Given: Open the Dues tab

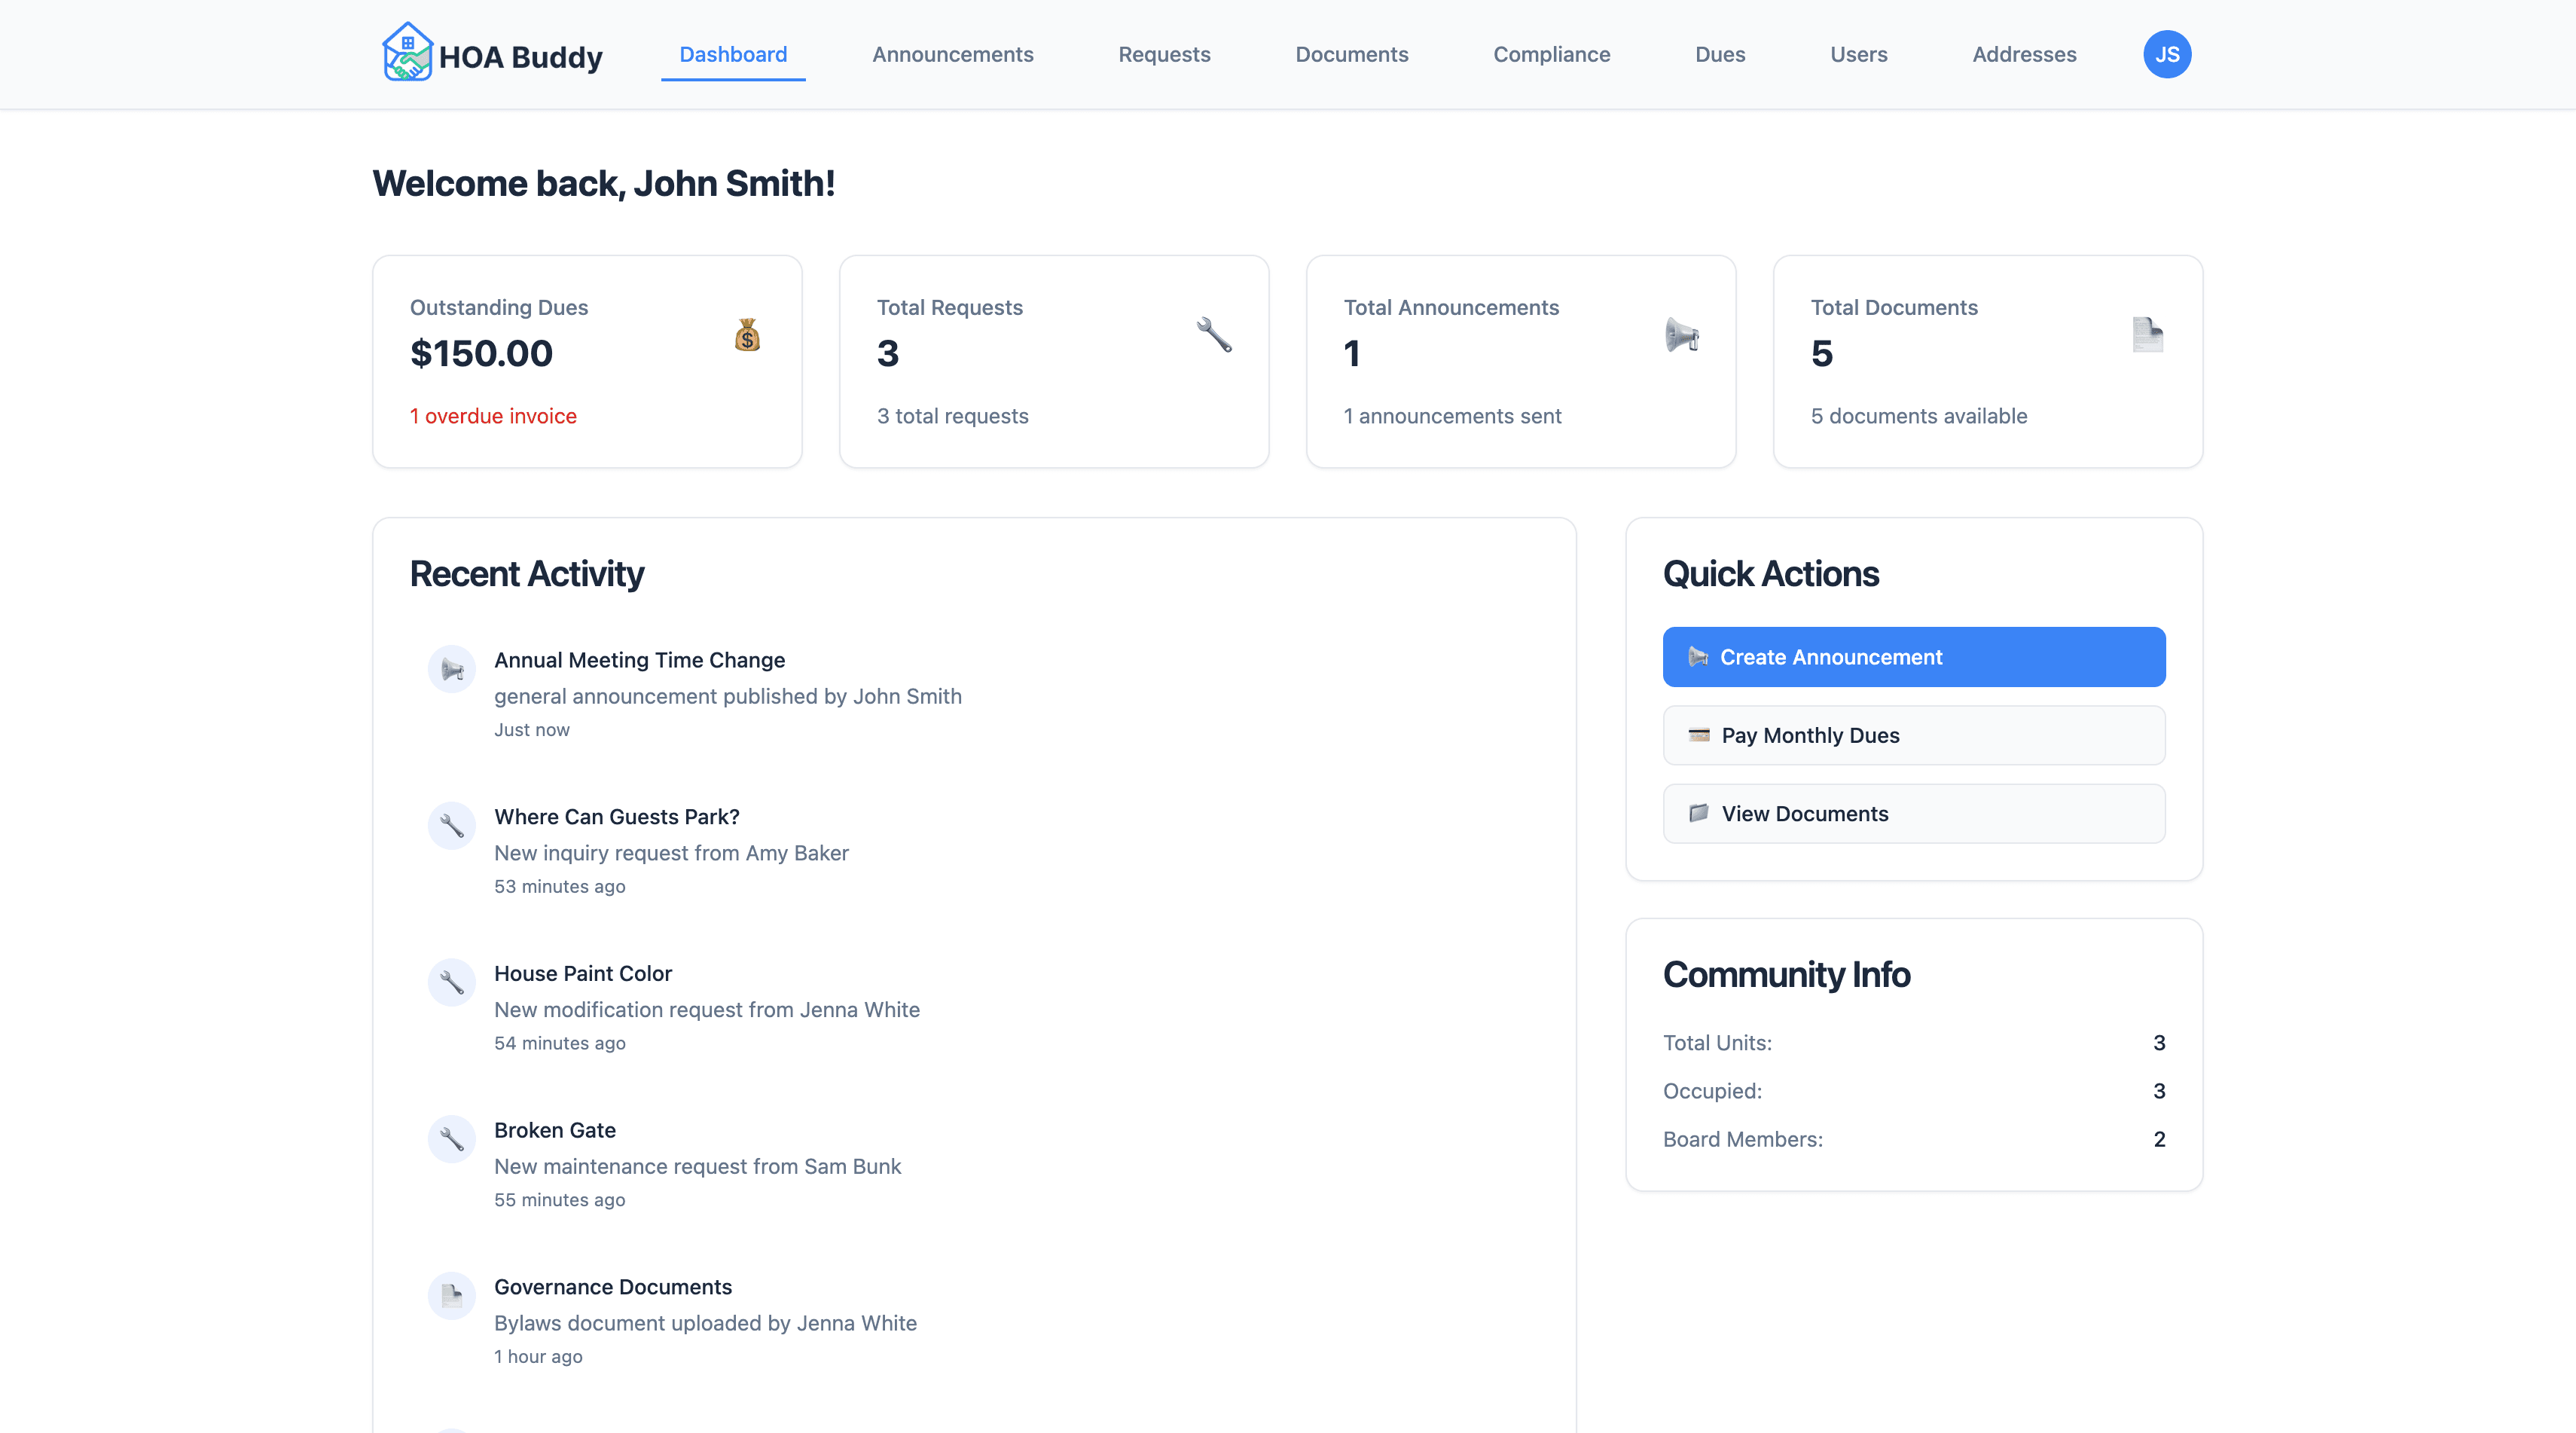Looking at the screenshot, I should tap(1720, 54).
